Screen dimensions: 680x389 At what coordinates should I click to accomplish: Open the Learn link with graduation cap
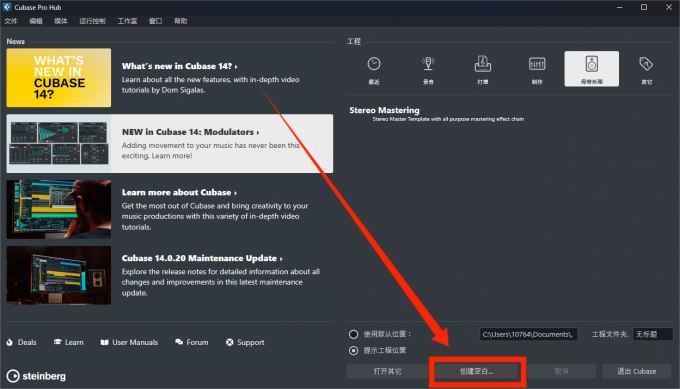(69, 342)
